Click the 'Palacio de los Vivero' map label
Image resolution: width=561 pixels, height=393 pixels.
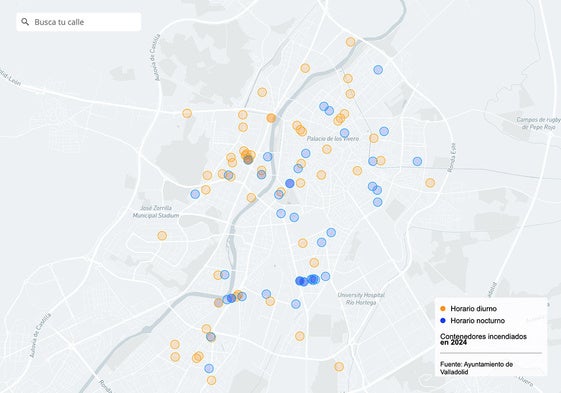333,139
